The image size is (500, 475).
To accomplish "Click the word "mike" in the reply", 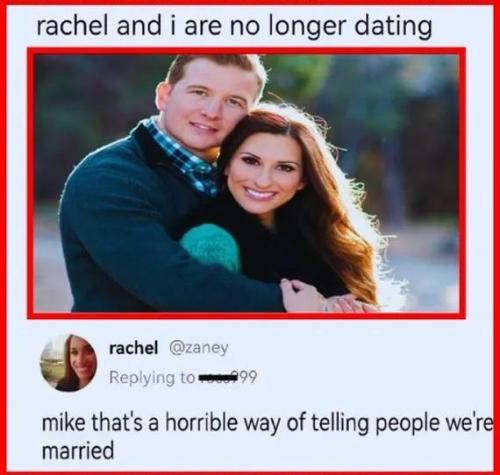I will [63, 422].
